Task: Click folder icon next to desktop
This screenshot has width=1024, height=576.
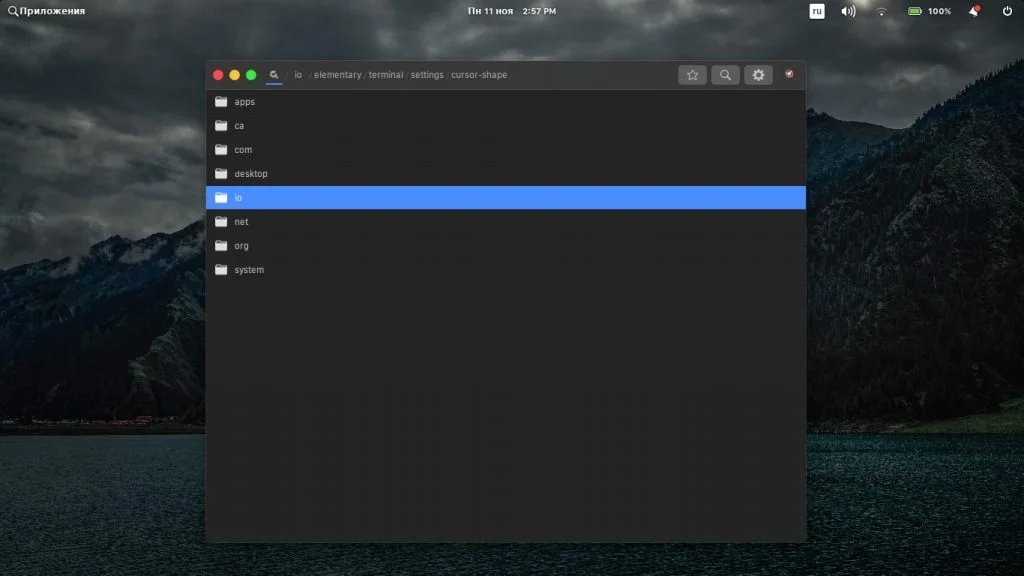Action: [x=221, y=173]
